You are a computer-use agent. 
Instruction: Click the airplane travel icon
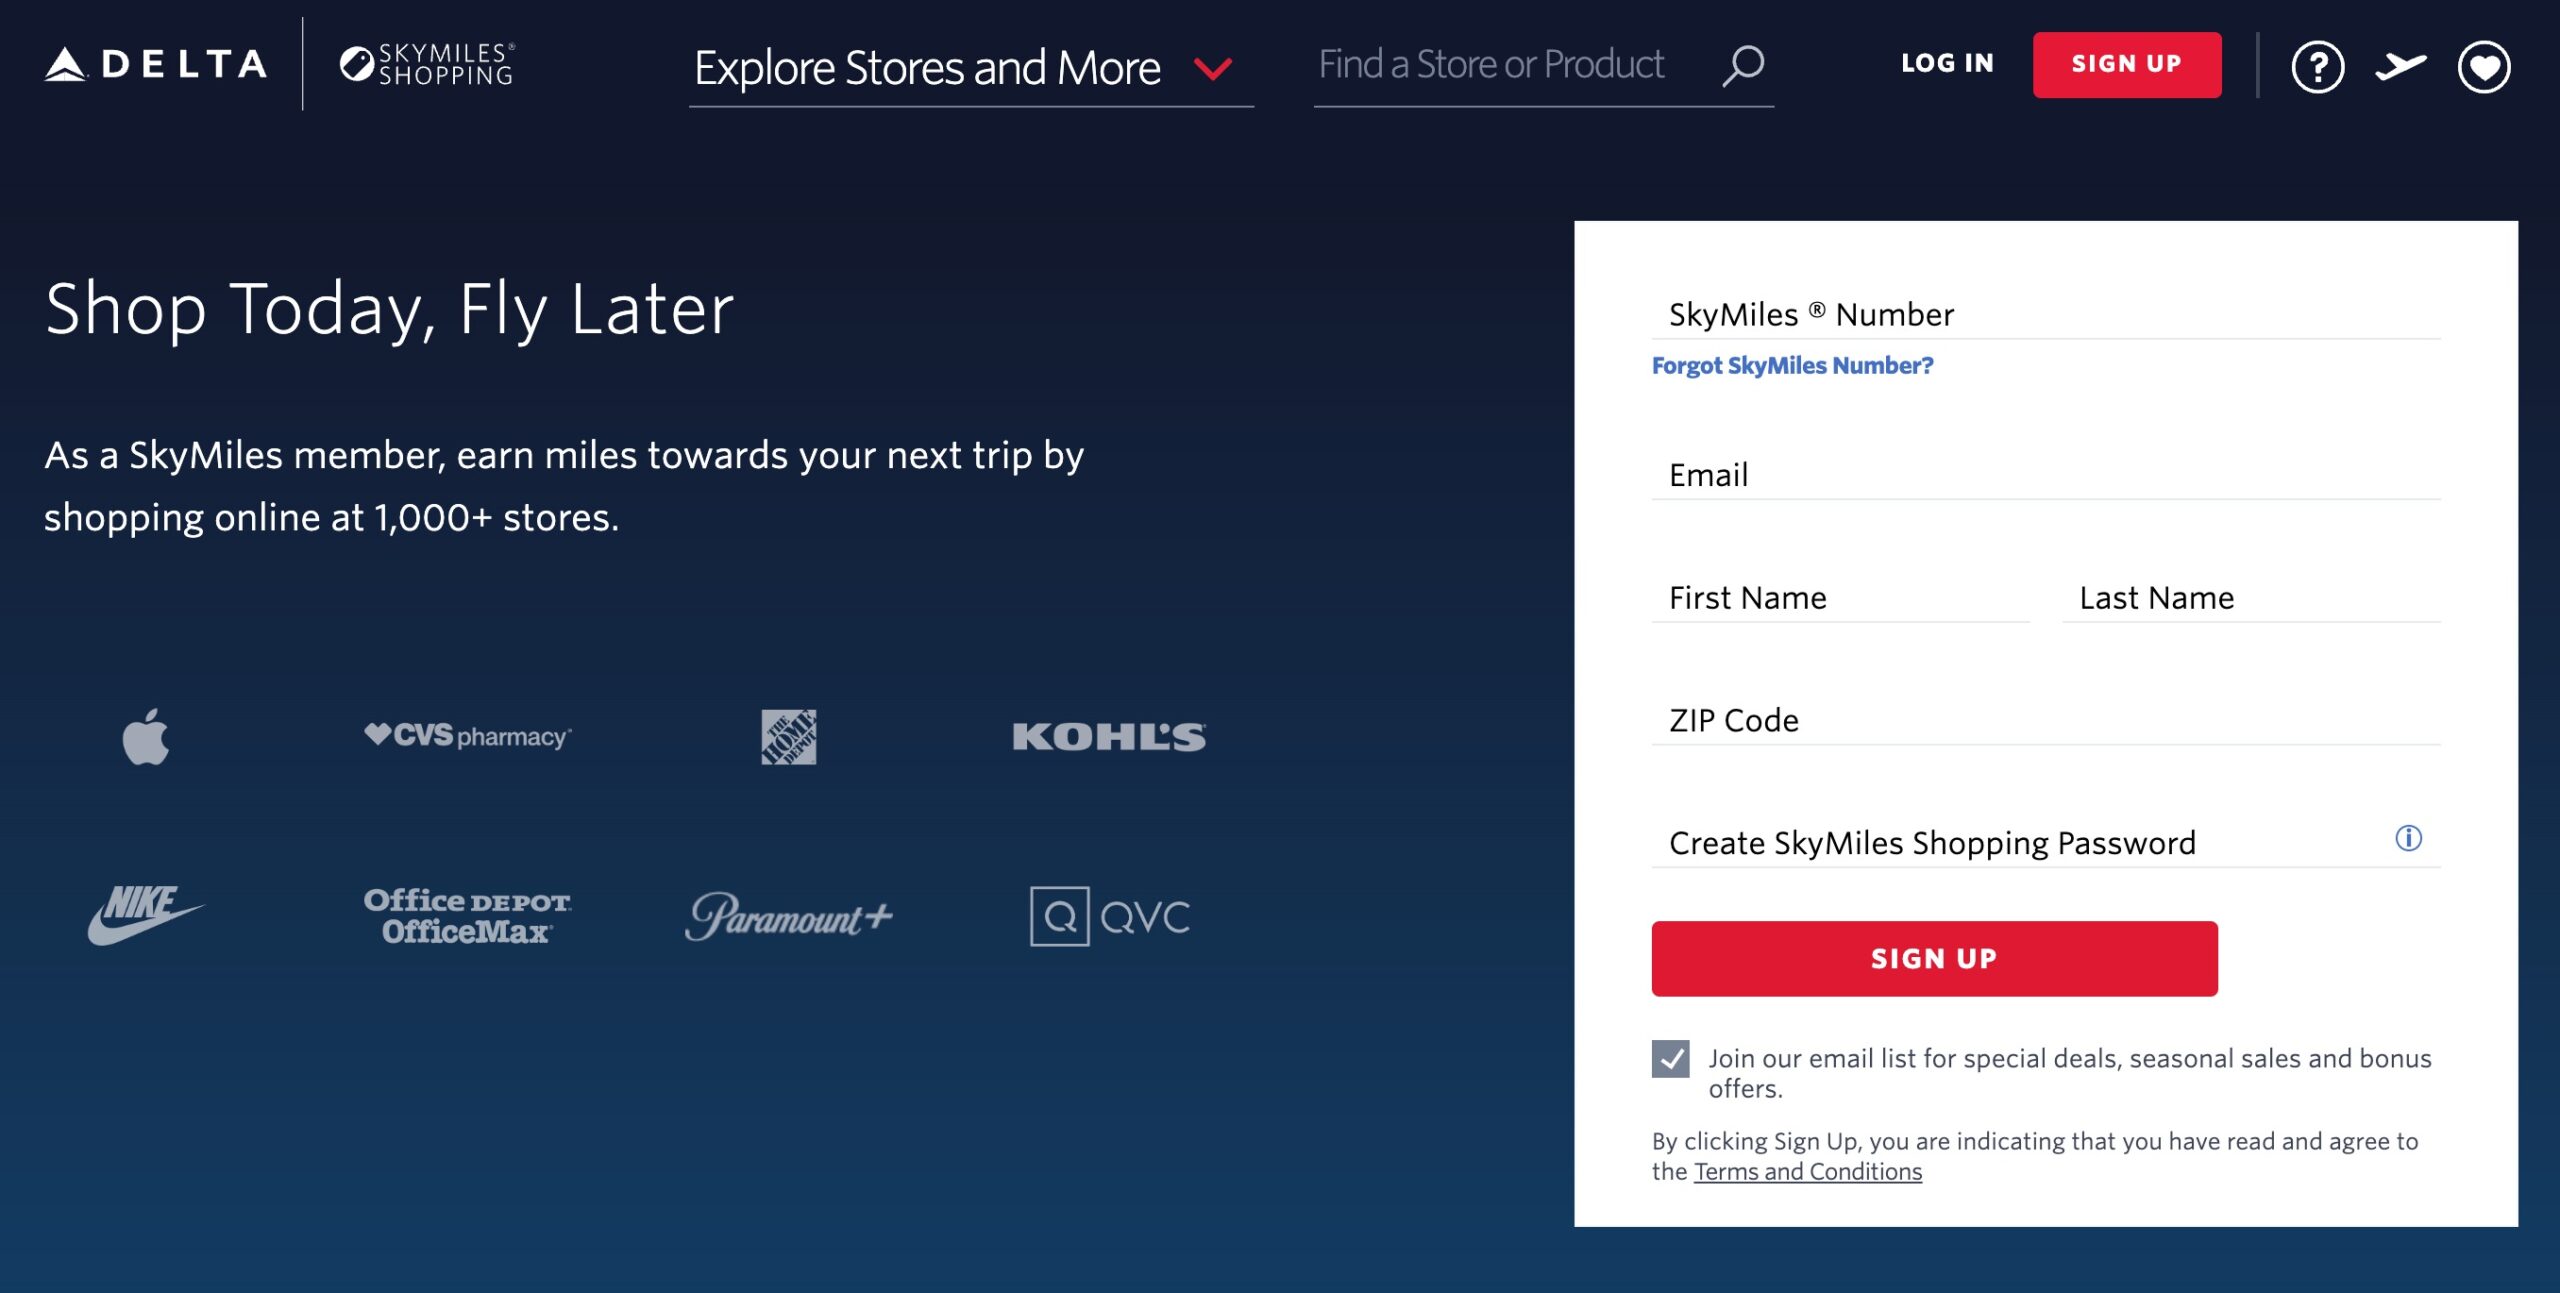pyautogui.click(x=2402, y=67)
